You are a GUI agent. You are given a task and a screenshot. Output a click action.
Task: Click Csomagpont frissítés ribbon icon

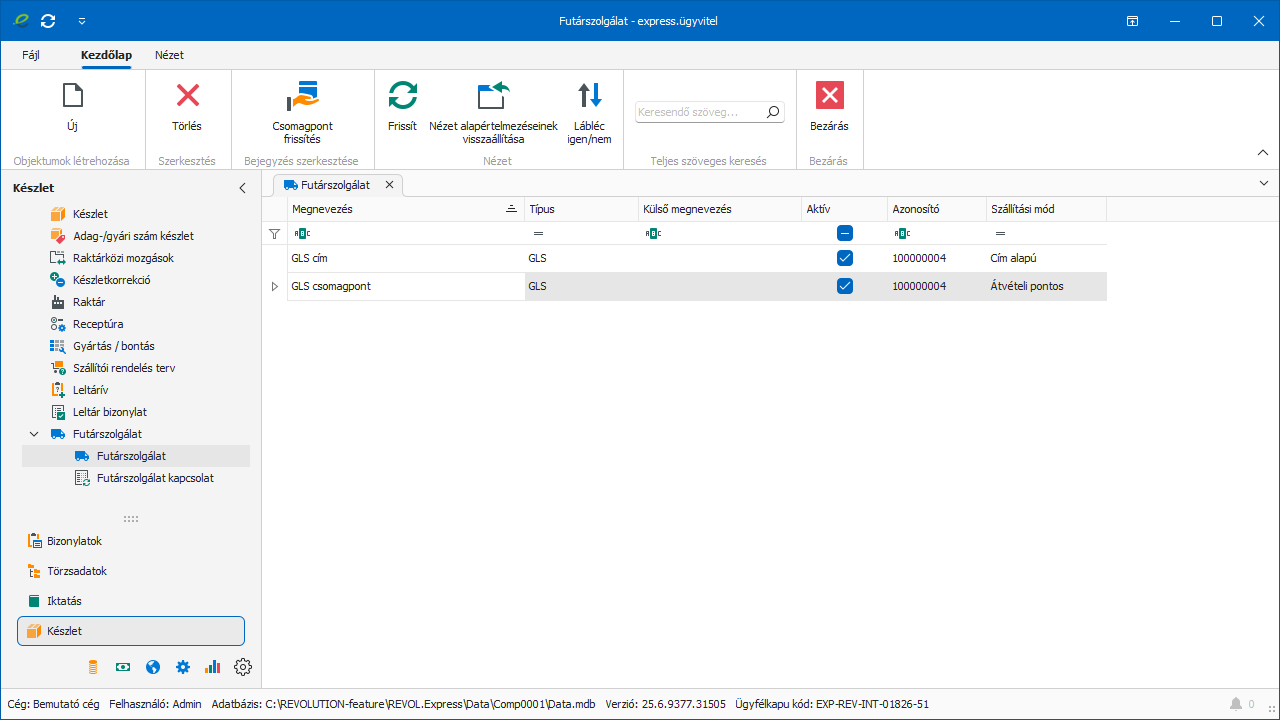pyautogui.click(x=302, y=96)
